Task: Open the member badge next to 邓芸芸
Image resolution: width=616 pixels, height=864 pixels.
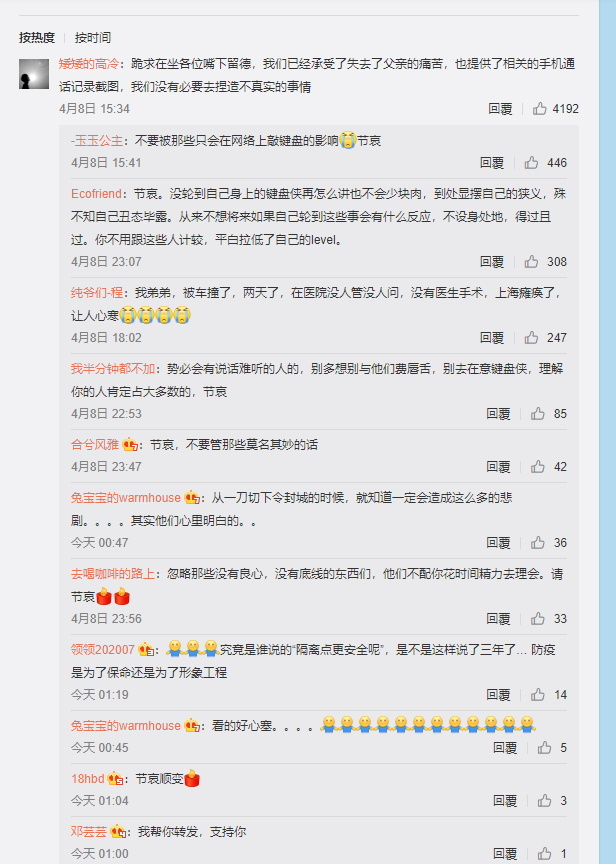Action: 118,831
